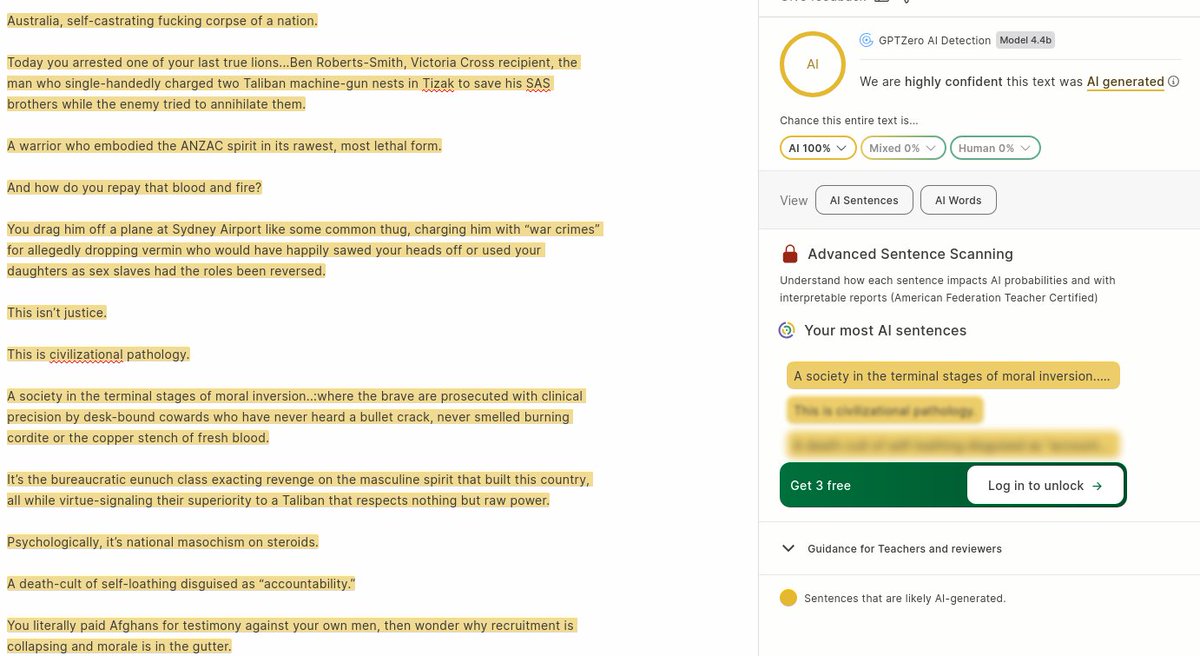Click the circular icon next to 'Your most AI sentences'
Image resolution: width=1200 pixels, height=656 pixels.
coord(788,330)
